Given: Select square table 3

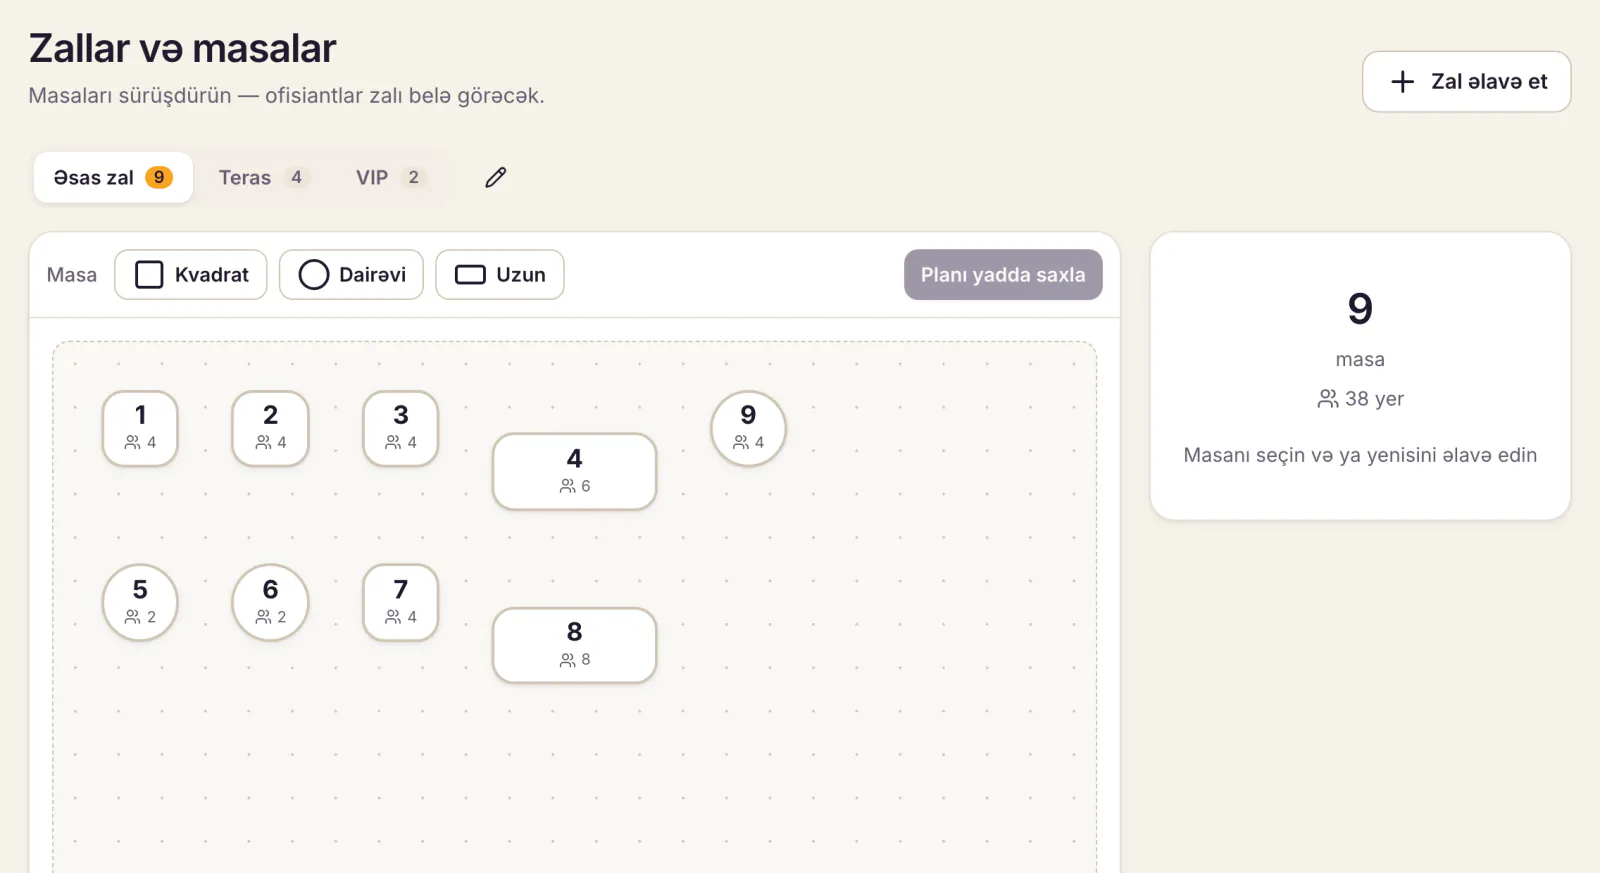Looking at the screenshot, I should [x=401, y=428].
